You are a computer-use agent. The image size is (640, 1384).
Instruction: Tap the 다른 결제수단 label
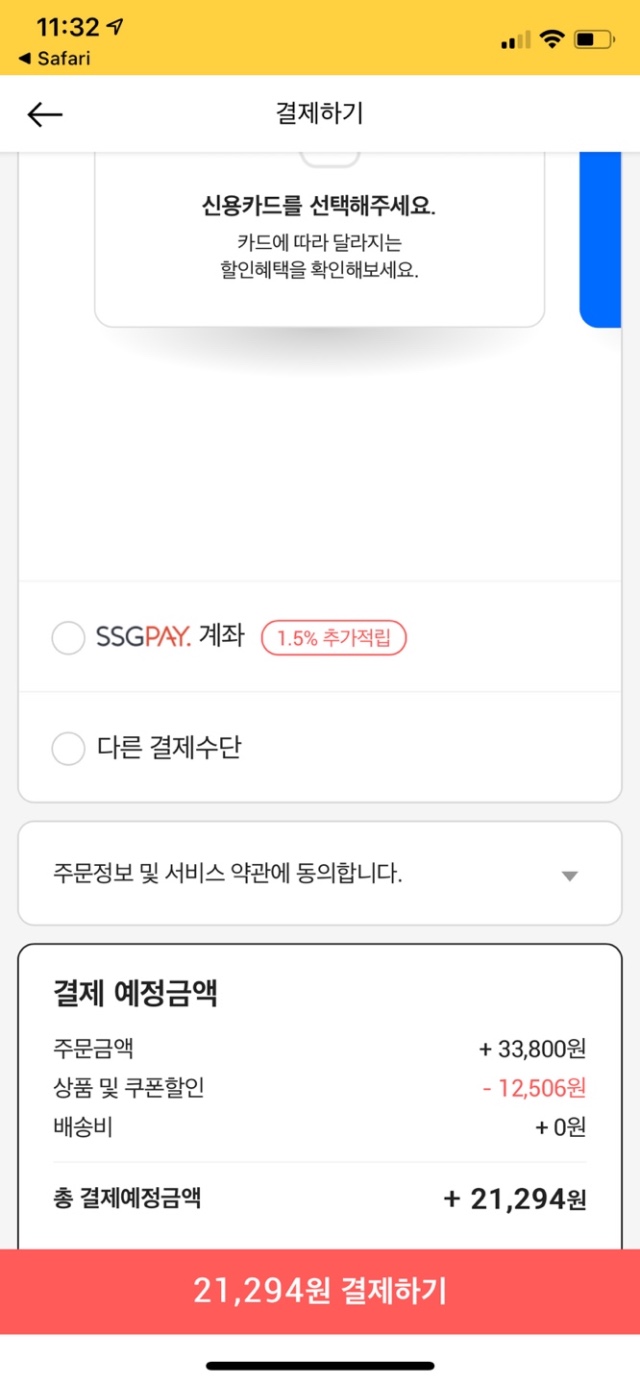pyautogui.click(x=169, y=748)
